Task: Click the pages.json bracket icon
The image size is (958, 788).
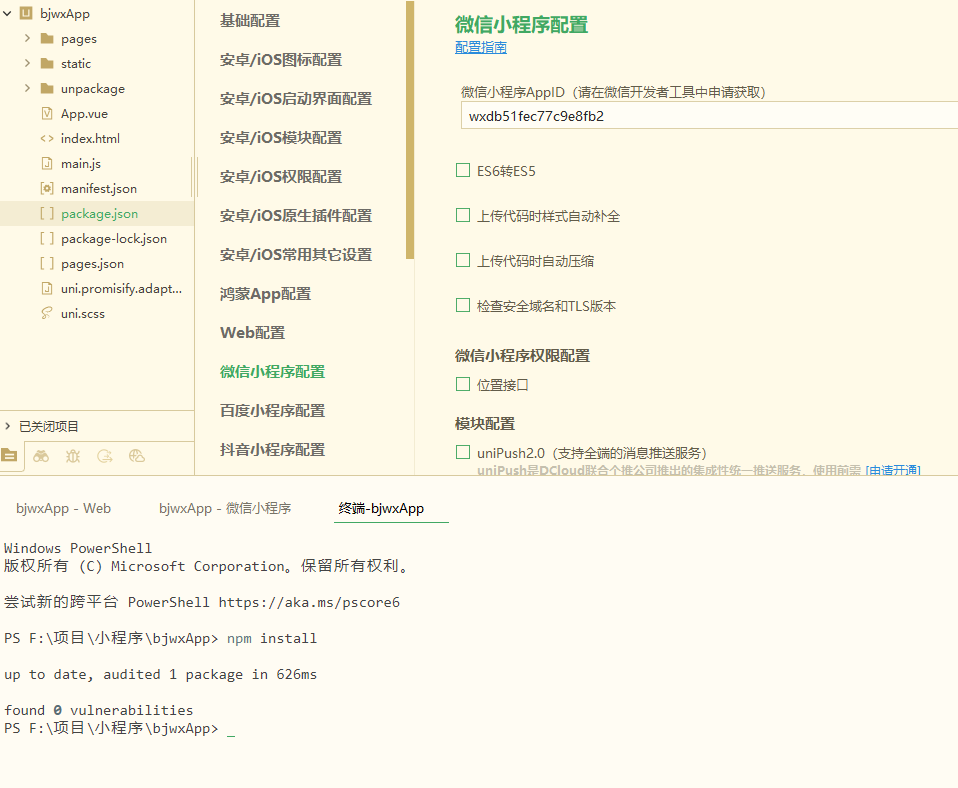Action: tap(47, 263)
